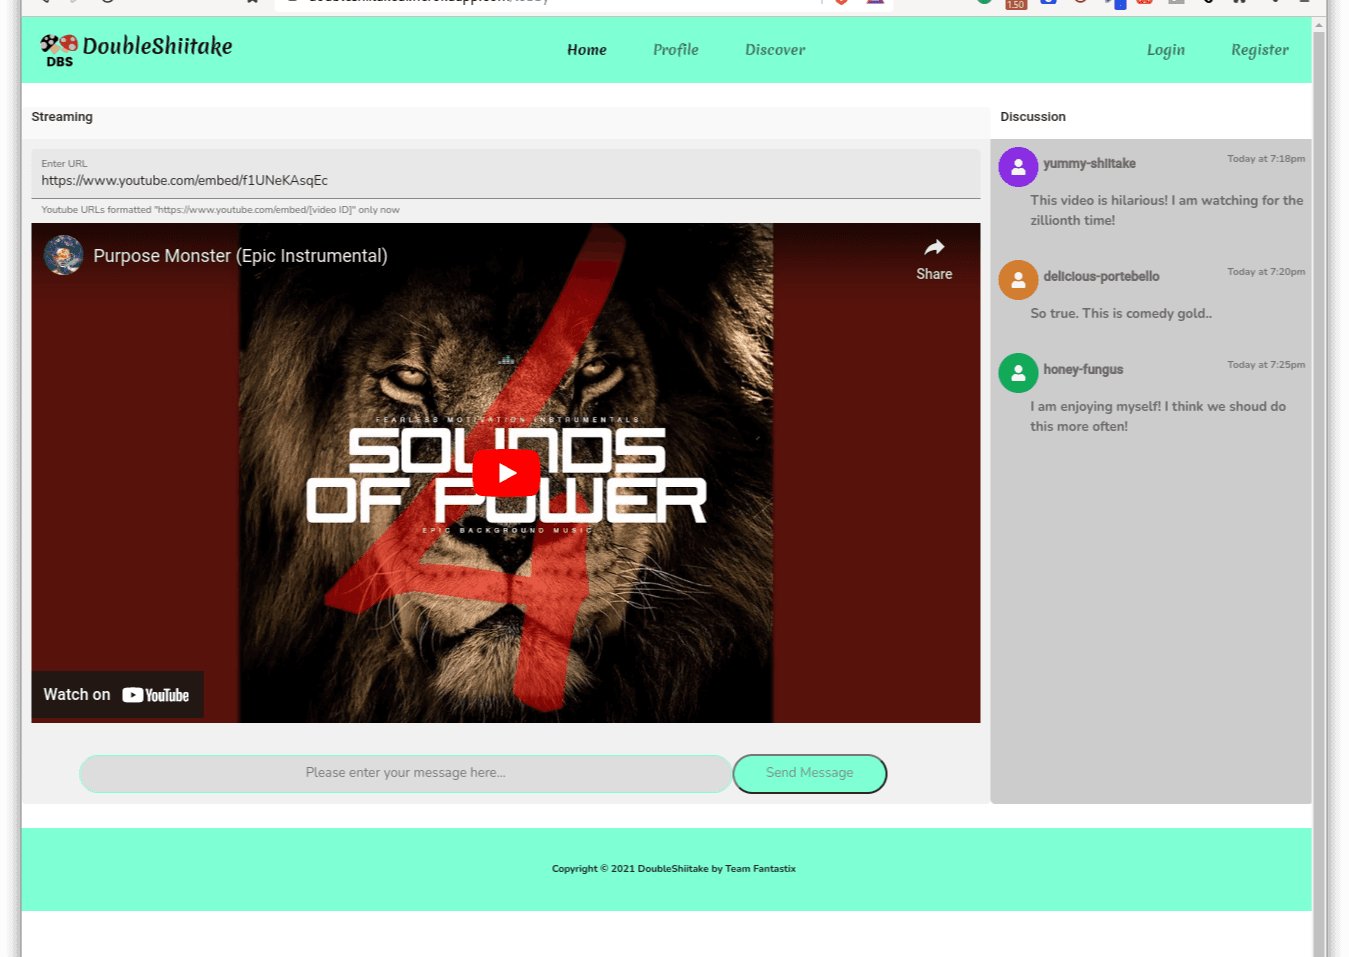Select username yummy-shiitake

(x=1089, y=163)
